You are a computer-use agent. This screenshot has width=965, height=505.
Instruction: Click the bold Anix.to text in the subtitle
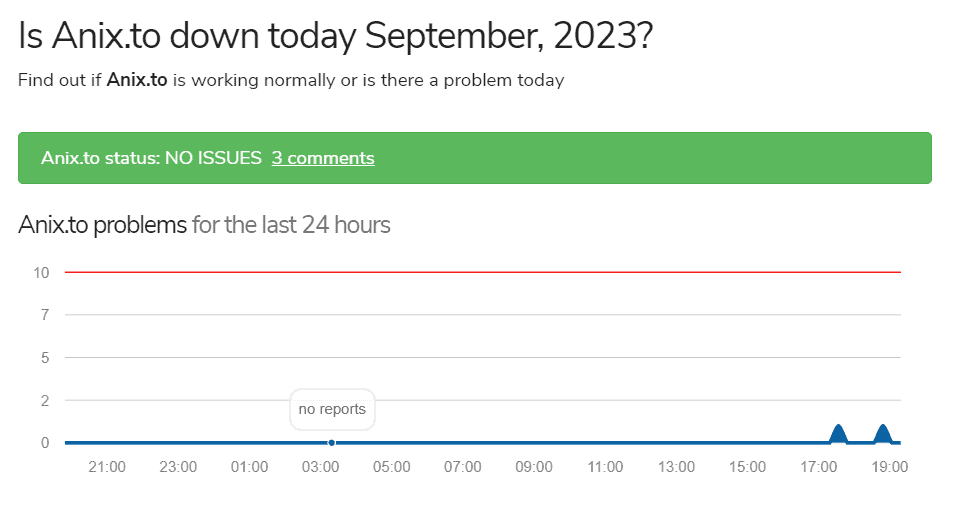click(x=137, y=80)
